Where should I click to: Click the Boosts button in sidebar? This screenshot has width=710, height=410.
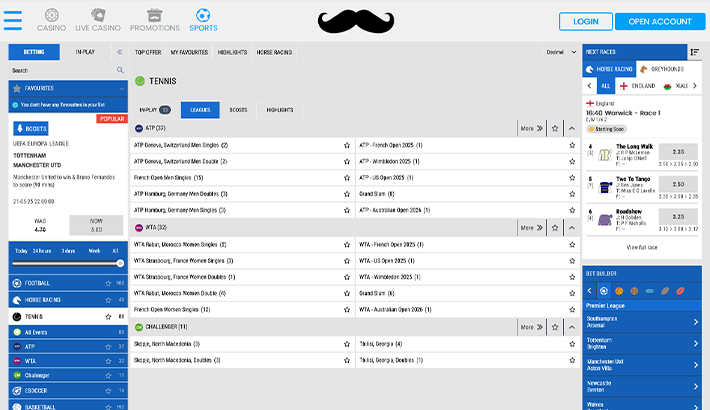31,129
